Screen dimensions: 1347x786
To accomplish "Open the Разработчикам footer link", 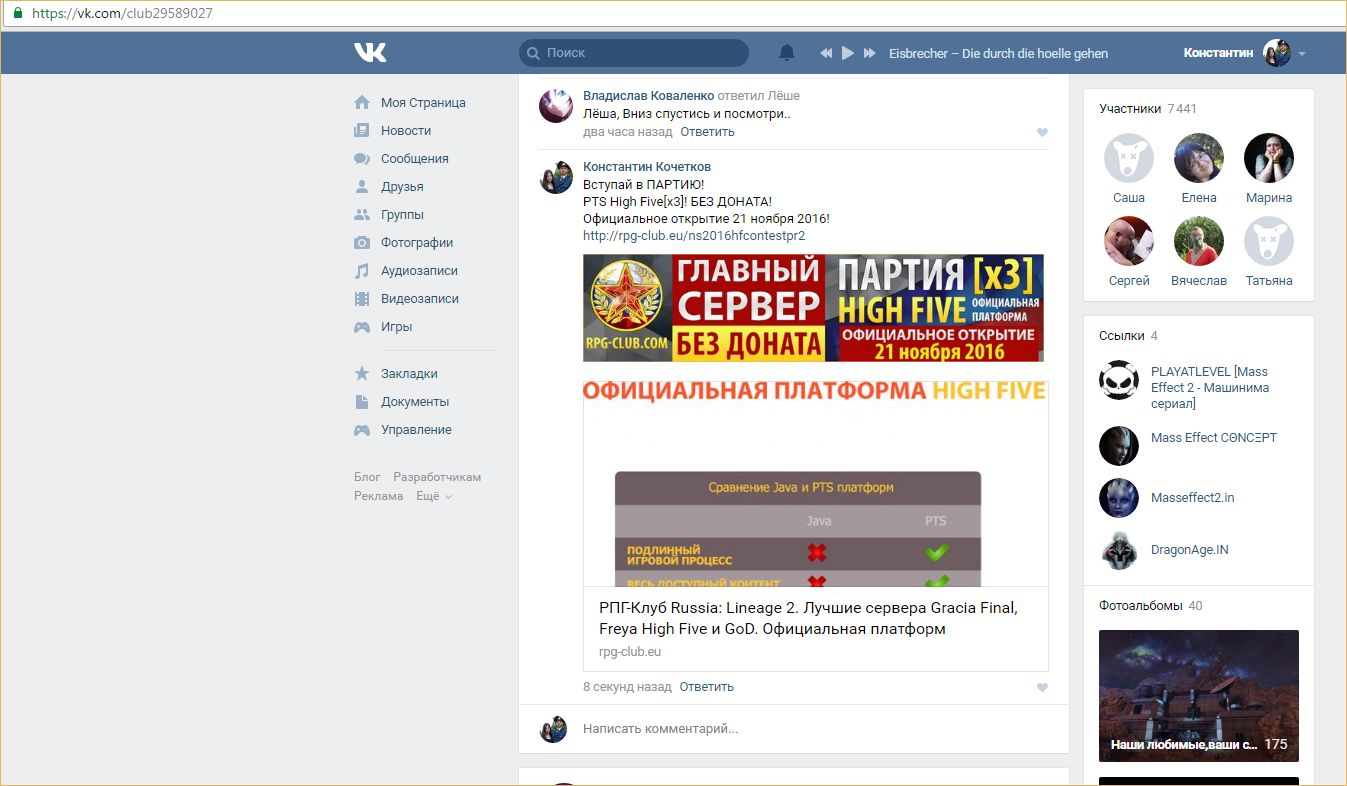I will (x=437, y=477).
